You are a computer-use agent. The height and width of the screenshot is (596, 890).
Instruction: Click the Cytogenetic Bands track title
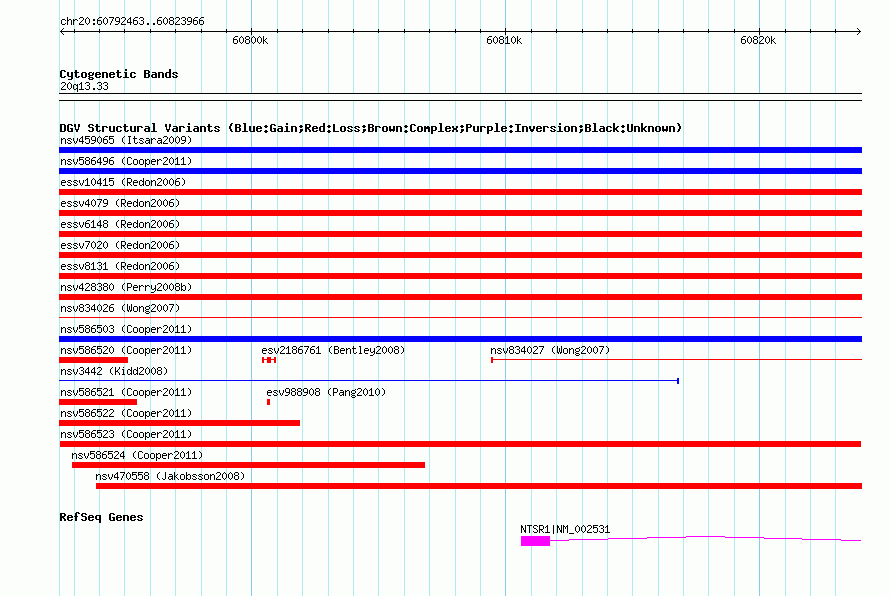coord(119,74)
